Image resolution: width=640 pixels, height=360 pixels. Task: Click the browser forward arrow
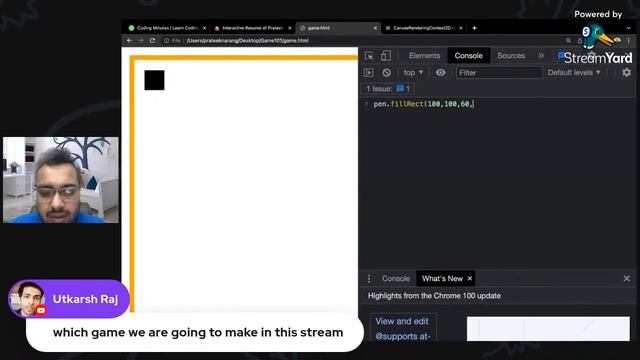tap(140, 40)
